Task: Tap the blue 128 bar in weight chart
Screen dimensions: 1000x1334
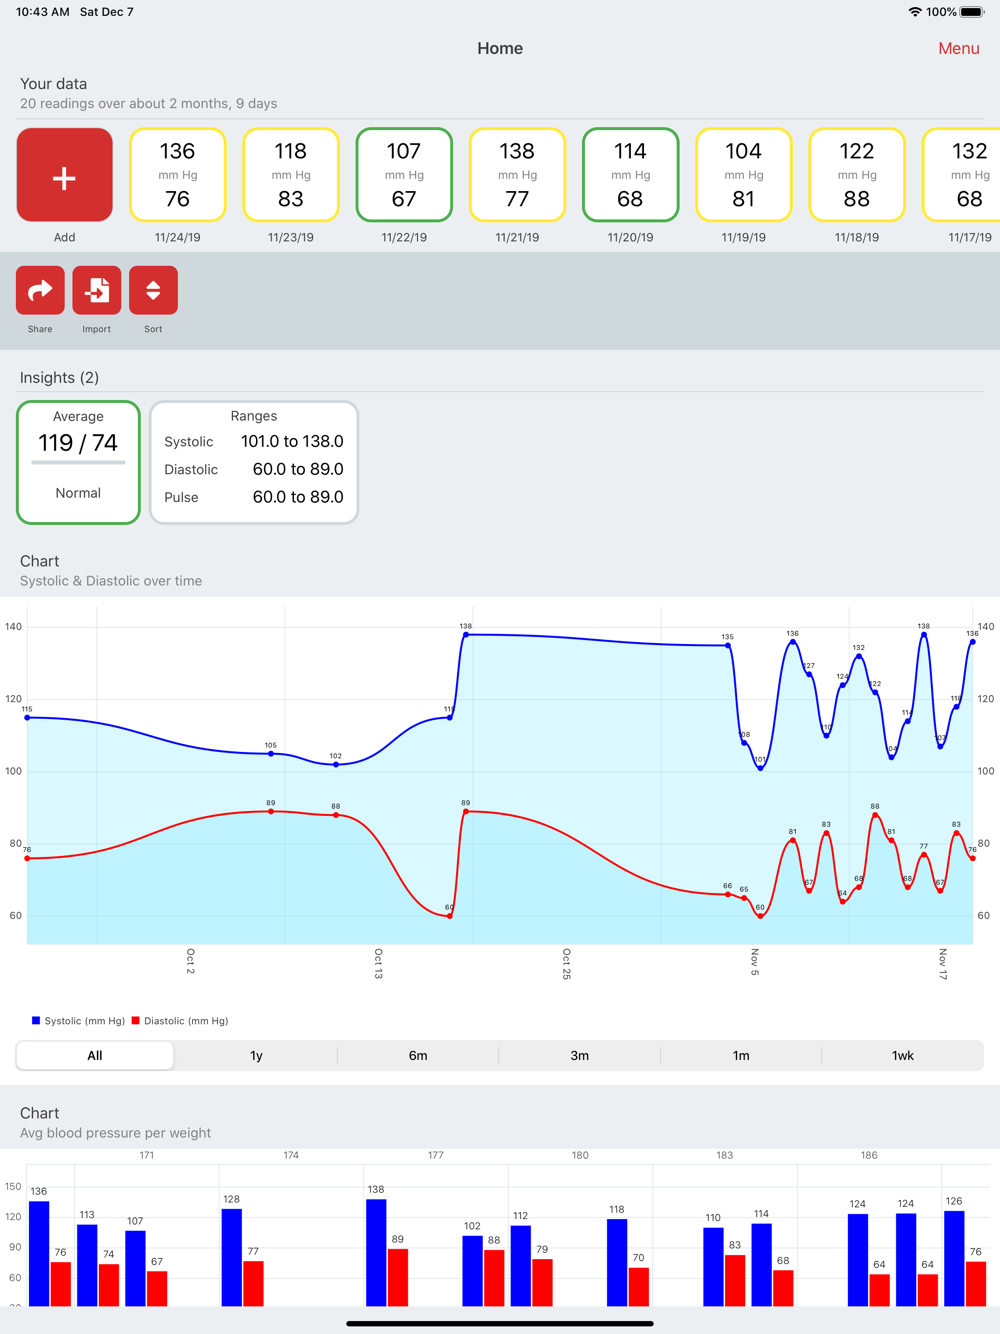Action: 232,1257
